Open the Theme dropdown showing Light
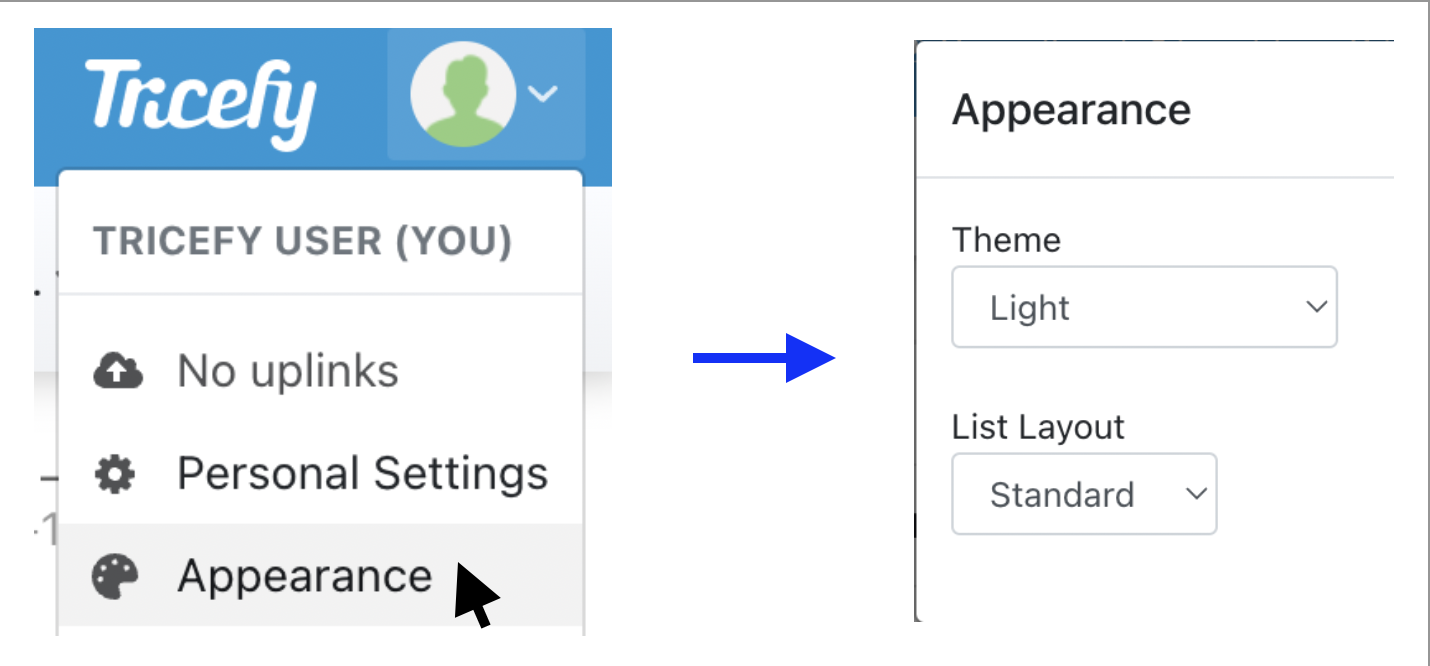The image size is (1430, 666). (1144, 307)
